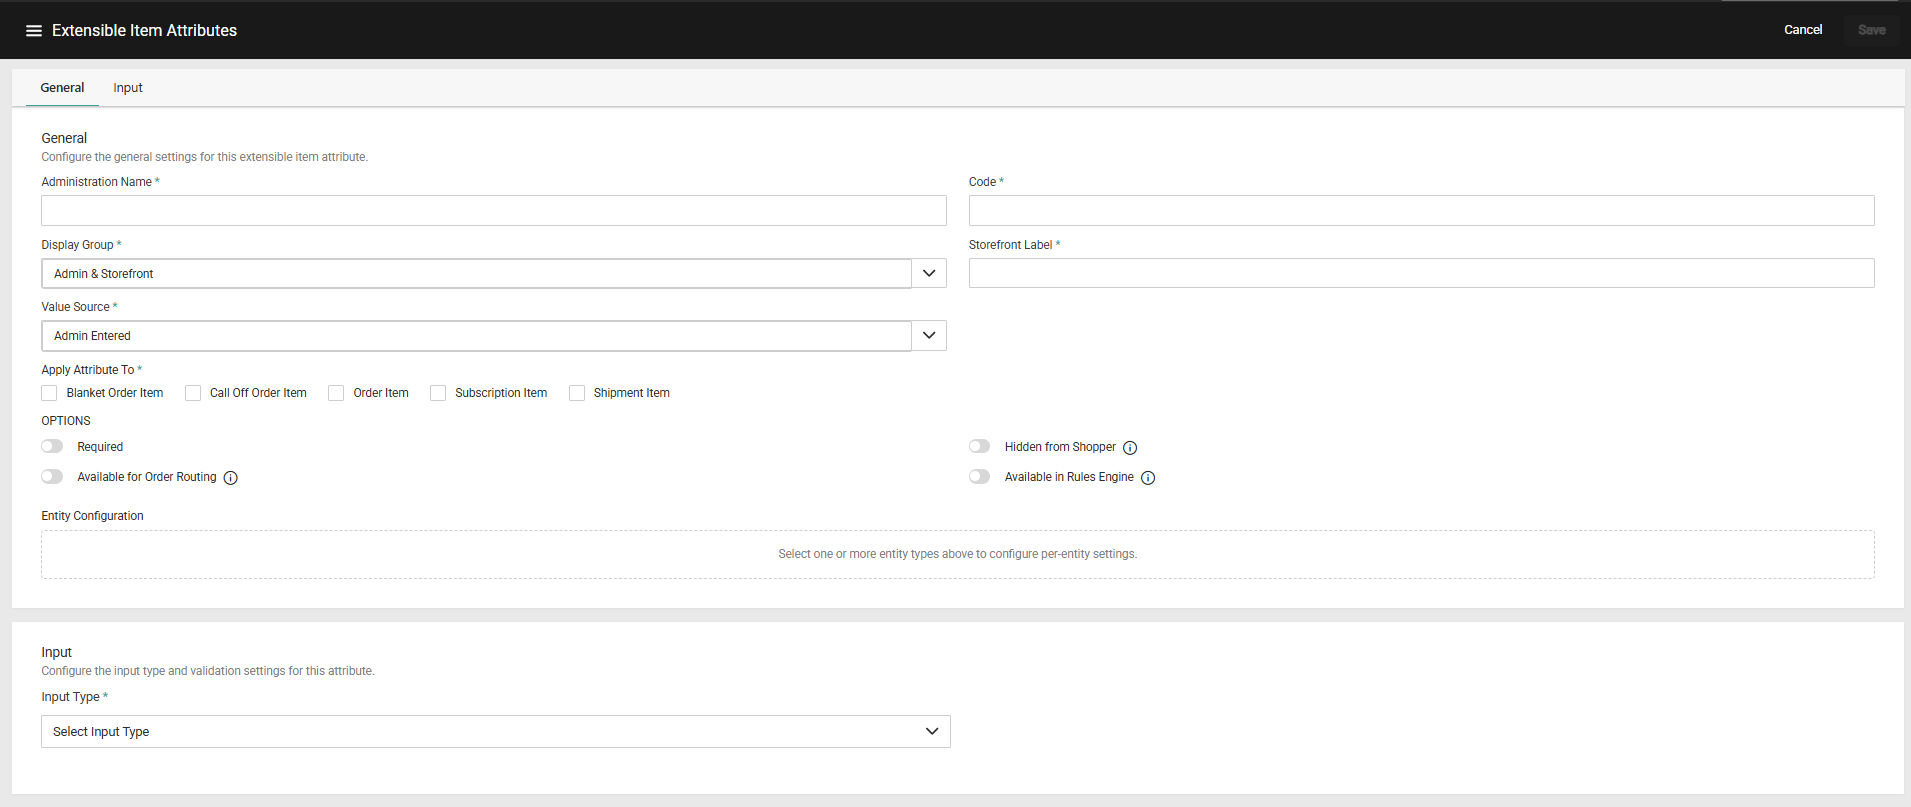The width and height of the screenshot is (1911, 807).
Task: Tick the Subscription Item checkbox
Action: [x=438, y=393]
